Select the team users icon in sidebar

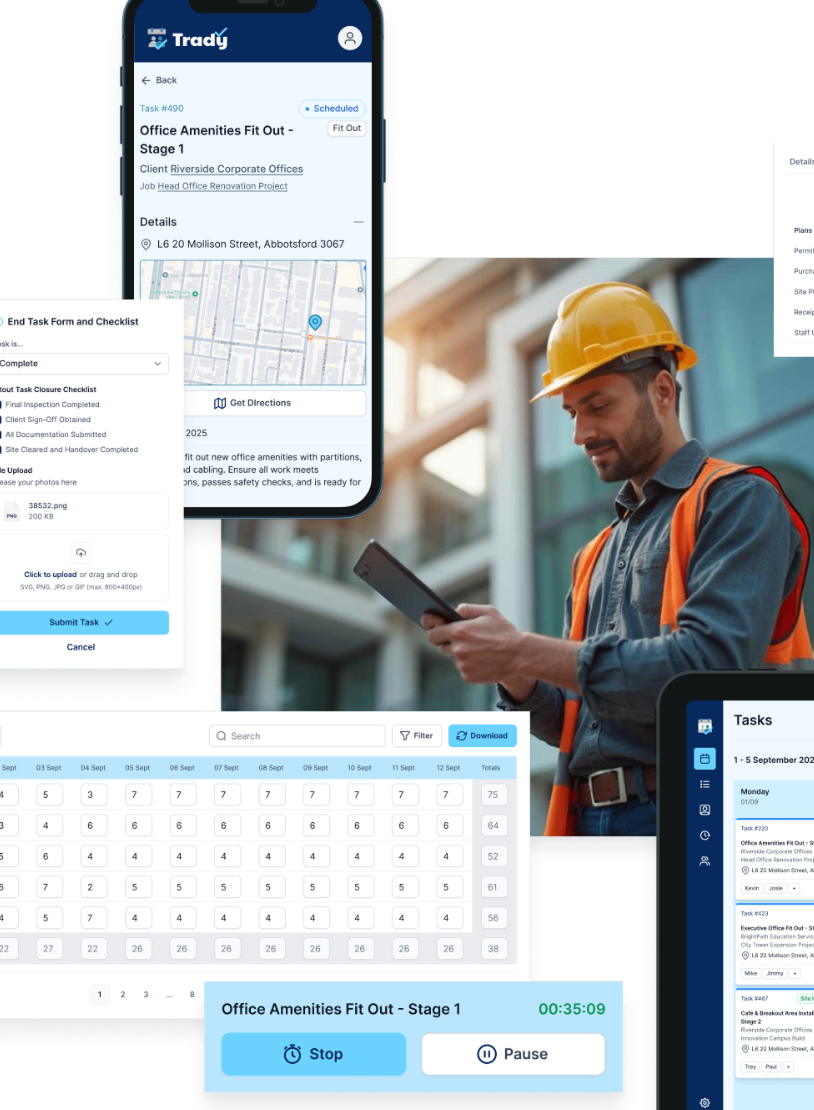[x=704, y=861]
